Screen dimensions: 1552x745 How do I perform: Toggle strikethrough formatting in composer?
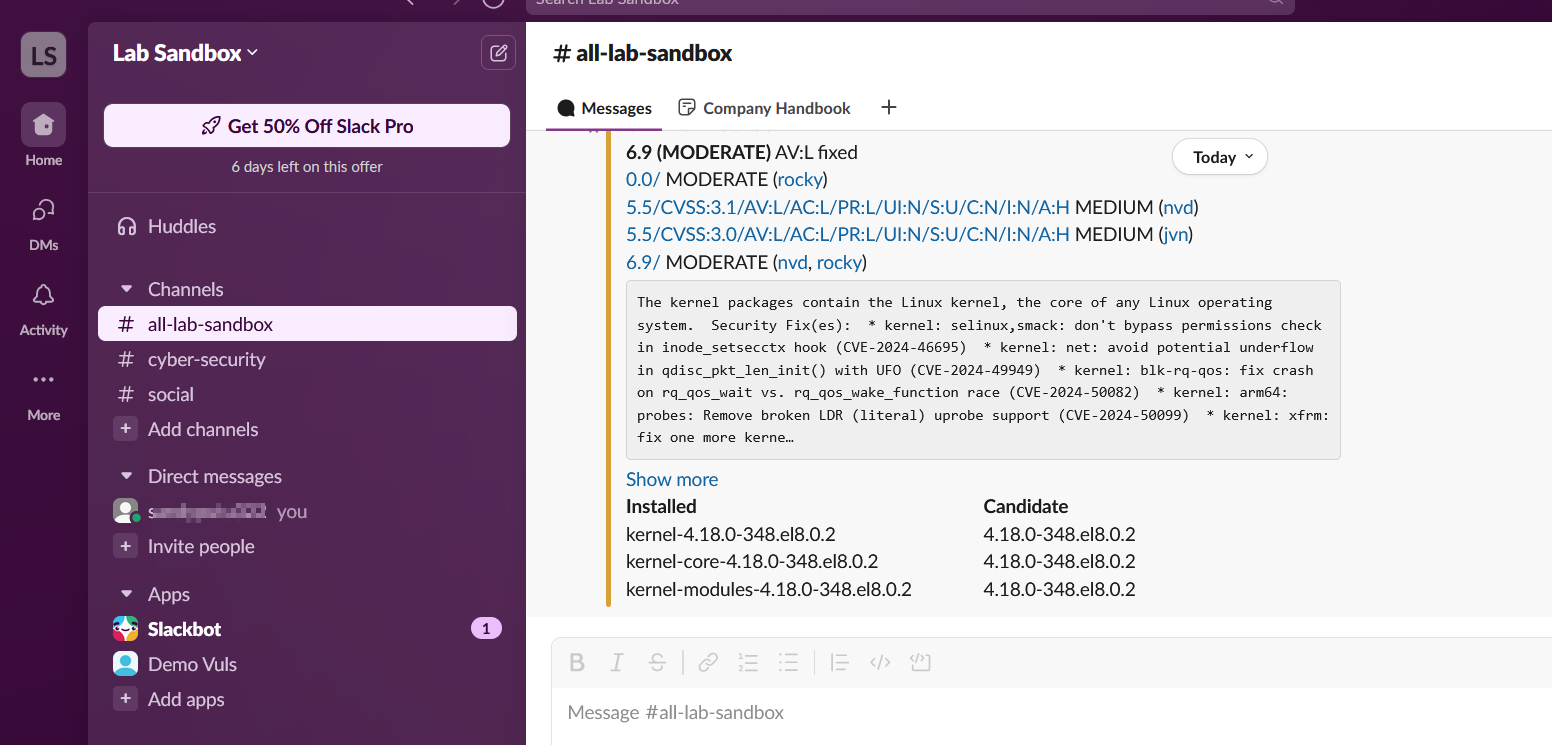click(657, 662)
